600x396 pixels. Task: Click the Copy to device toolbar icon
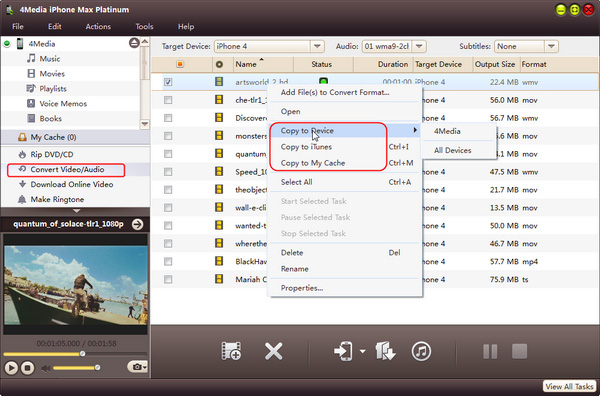pos(343,351)
